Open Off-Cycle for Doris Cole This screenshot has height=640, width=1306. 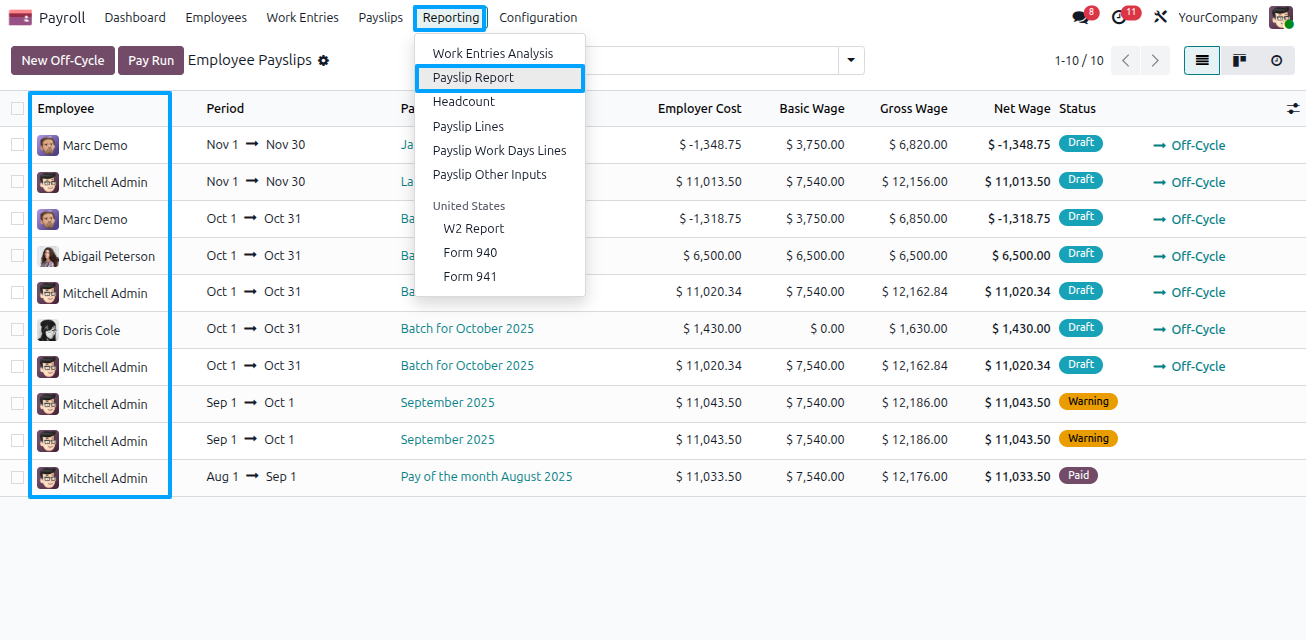[1189, 329]
